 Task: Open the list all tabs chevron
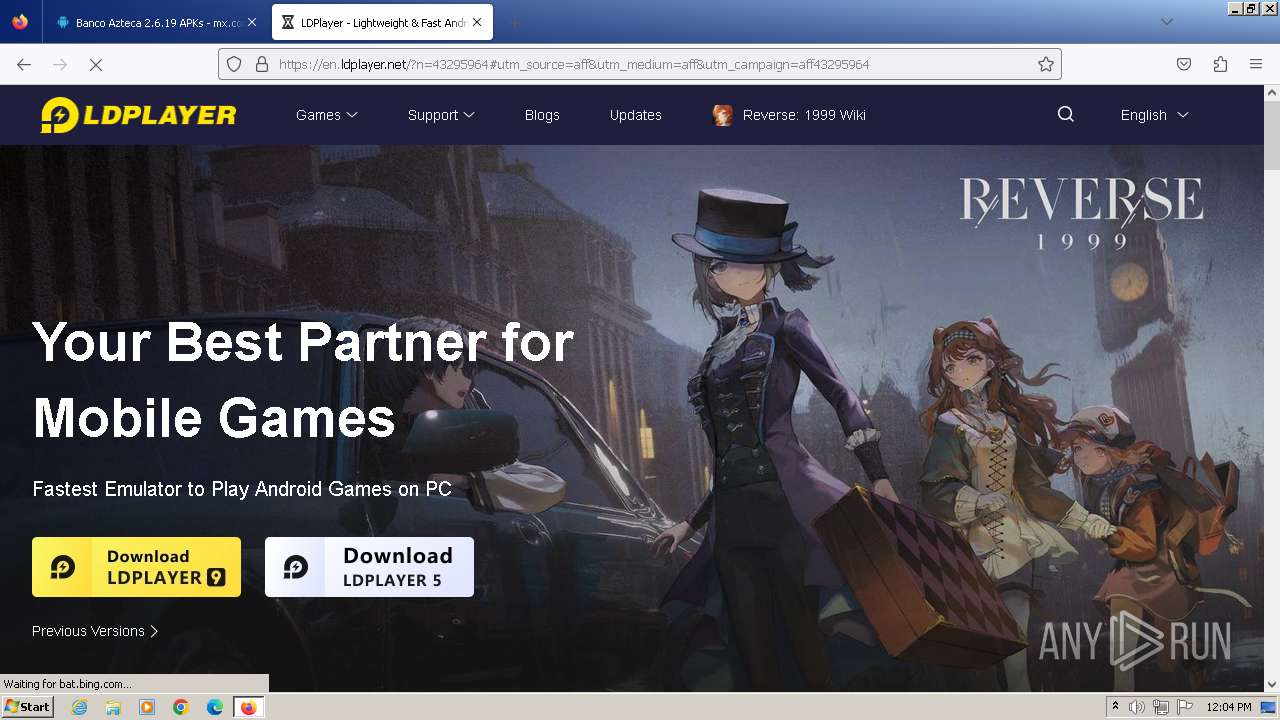(x=1166, y=22)
